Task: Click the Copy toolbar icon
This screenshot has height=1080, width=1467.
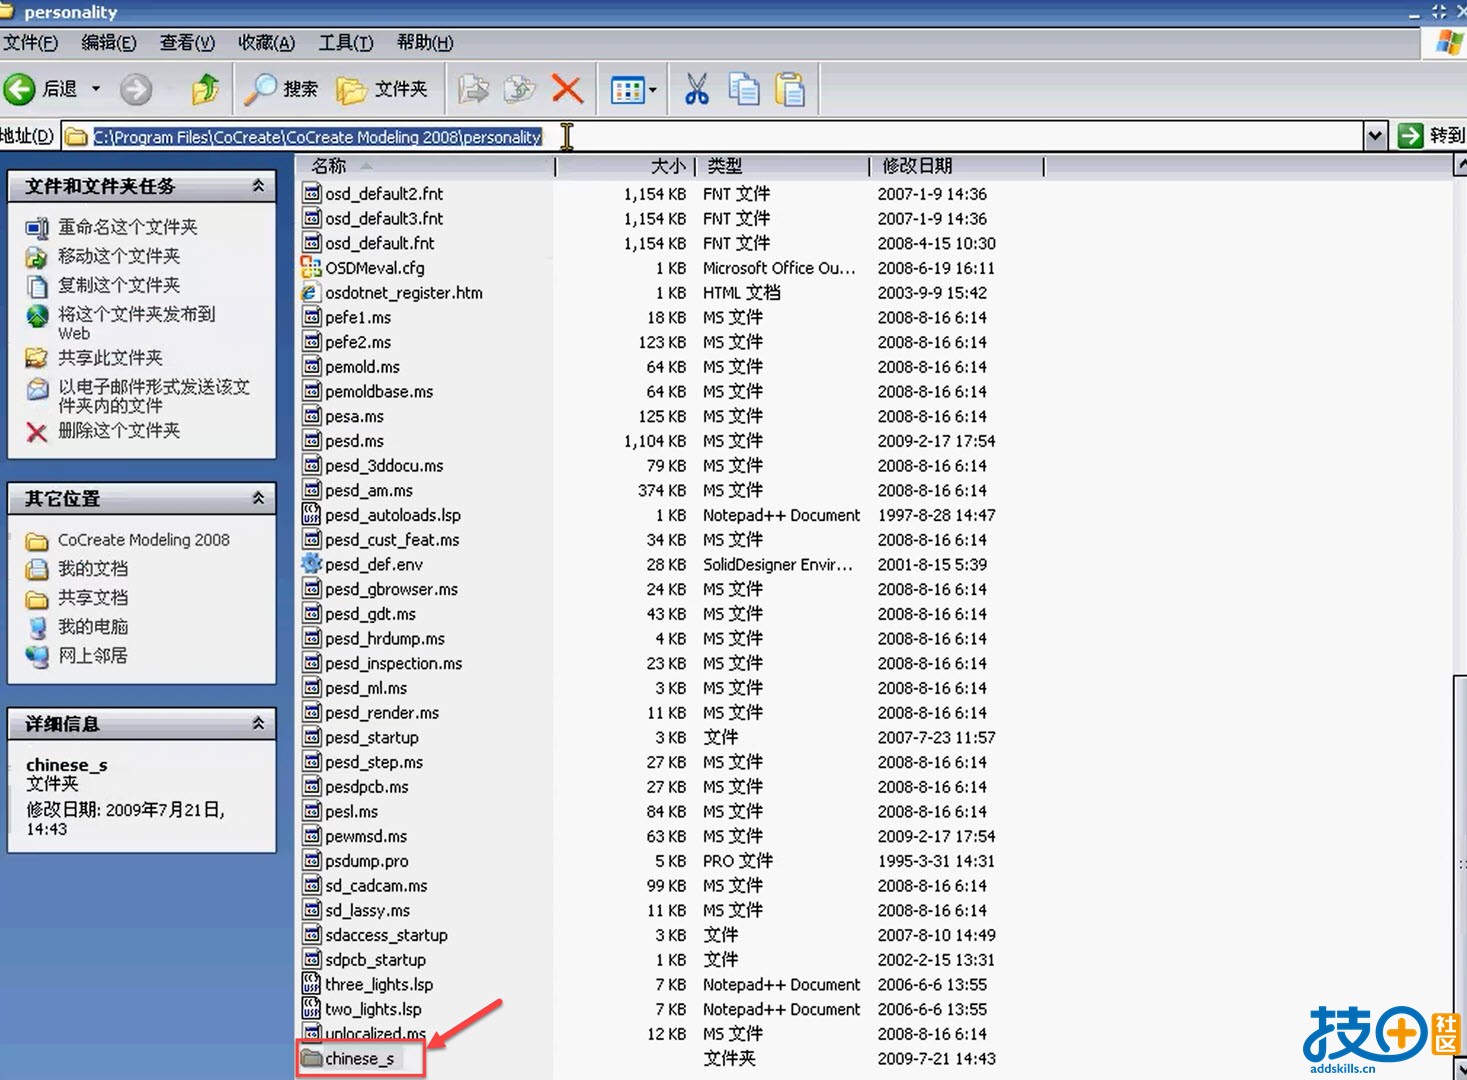Action: 744,89
